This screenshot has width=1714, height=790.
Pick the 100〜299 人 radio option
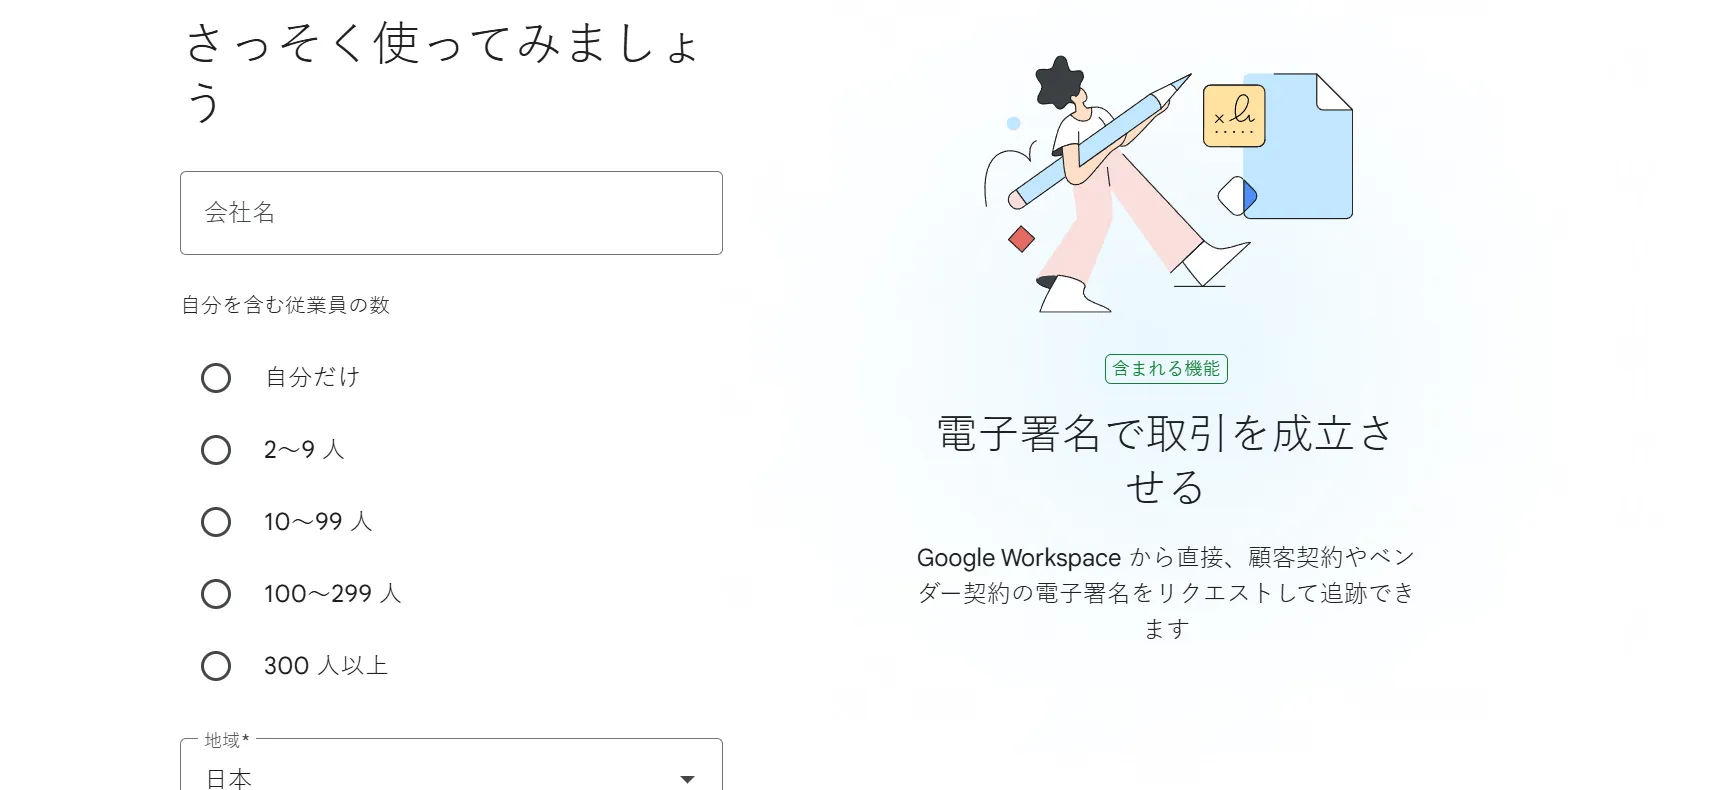[x=216, y=594]
